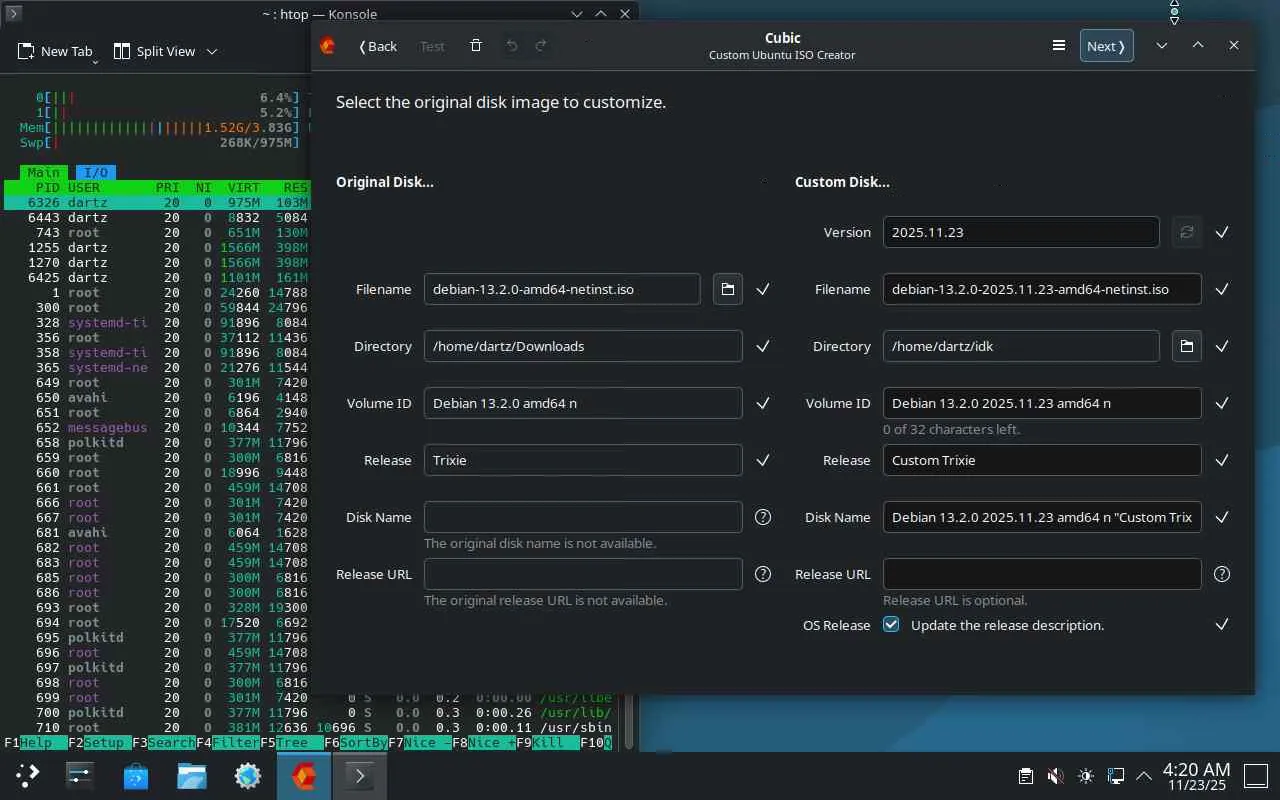
Task: Open the network tray icon
Action: tap(1116, 776)
